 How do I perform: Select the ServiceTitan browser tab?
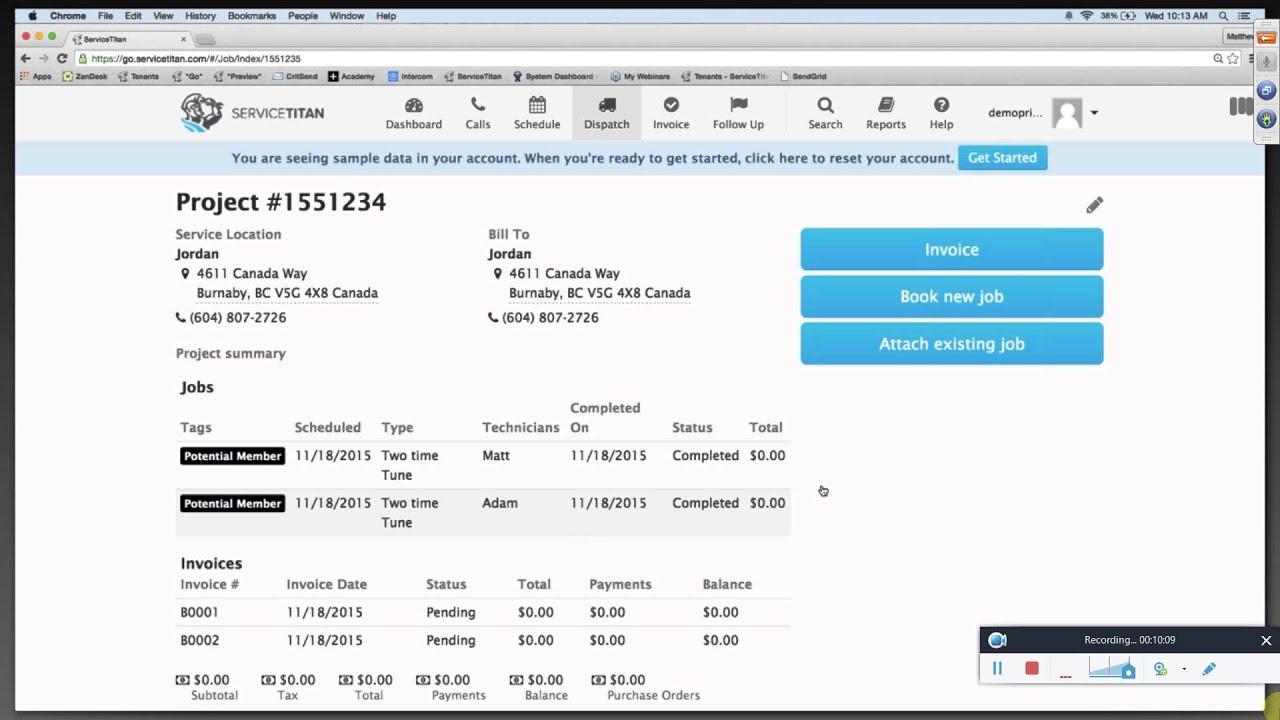pyautogui.click(x=130, y=39)
